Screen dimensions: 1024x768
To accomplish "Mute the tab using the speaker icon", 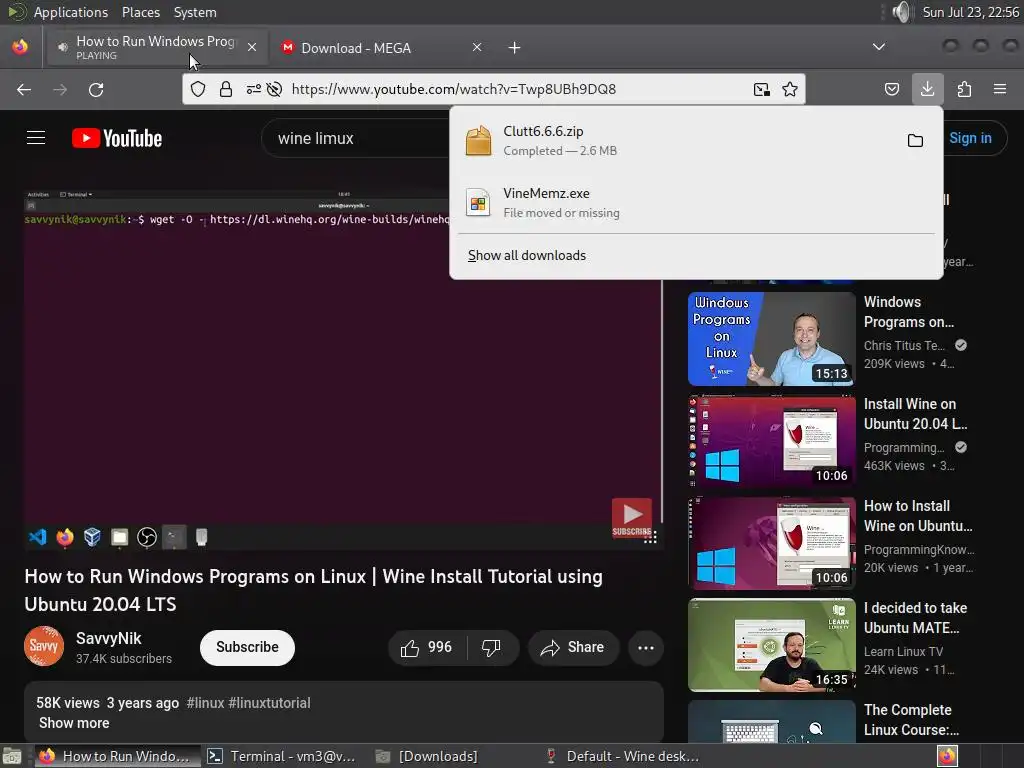I will click(x=63, y=47).
